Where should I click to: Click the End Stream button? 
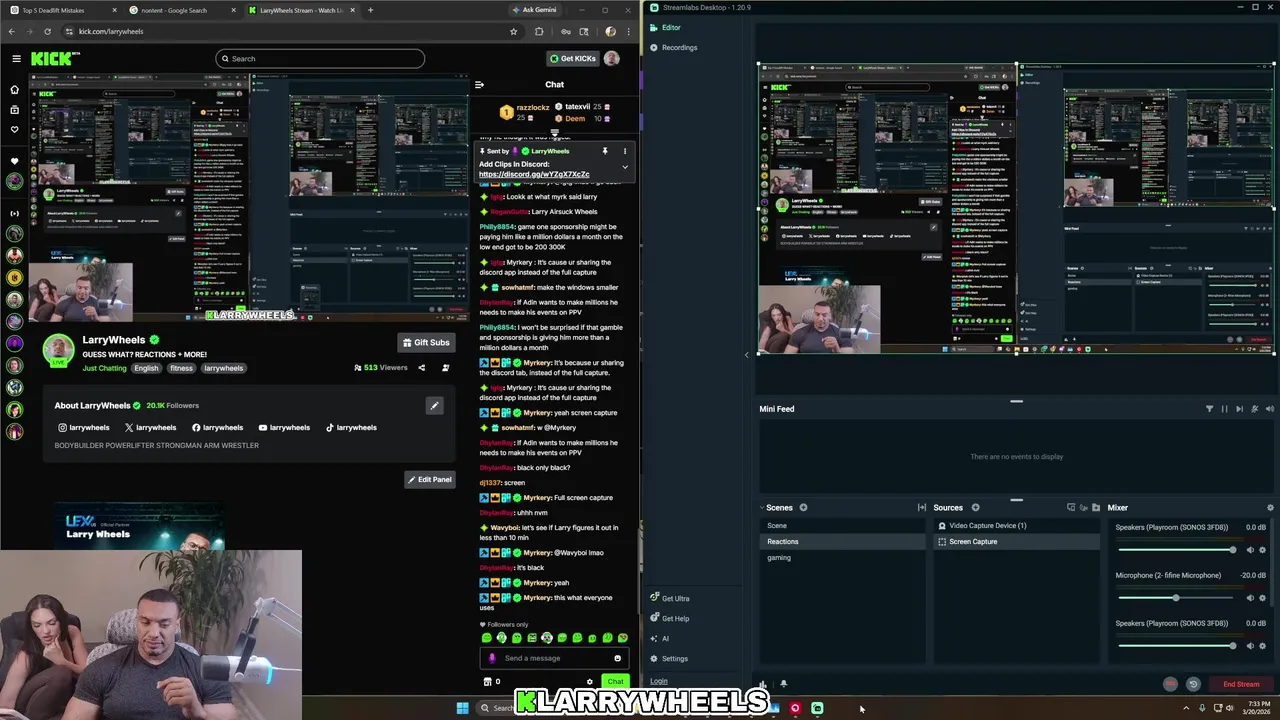[1241, 685]
